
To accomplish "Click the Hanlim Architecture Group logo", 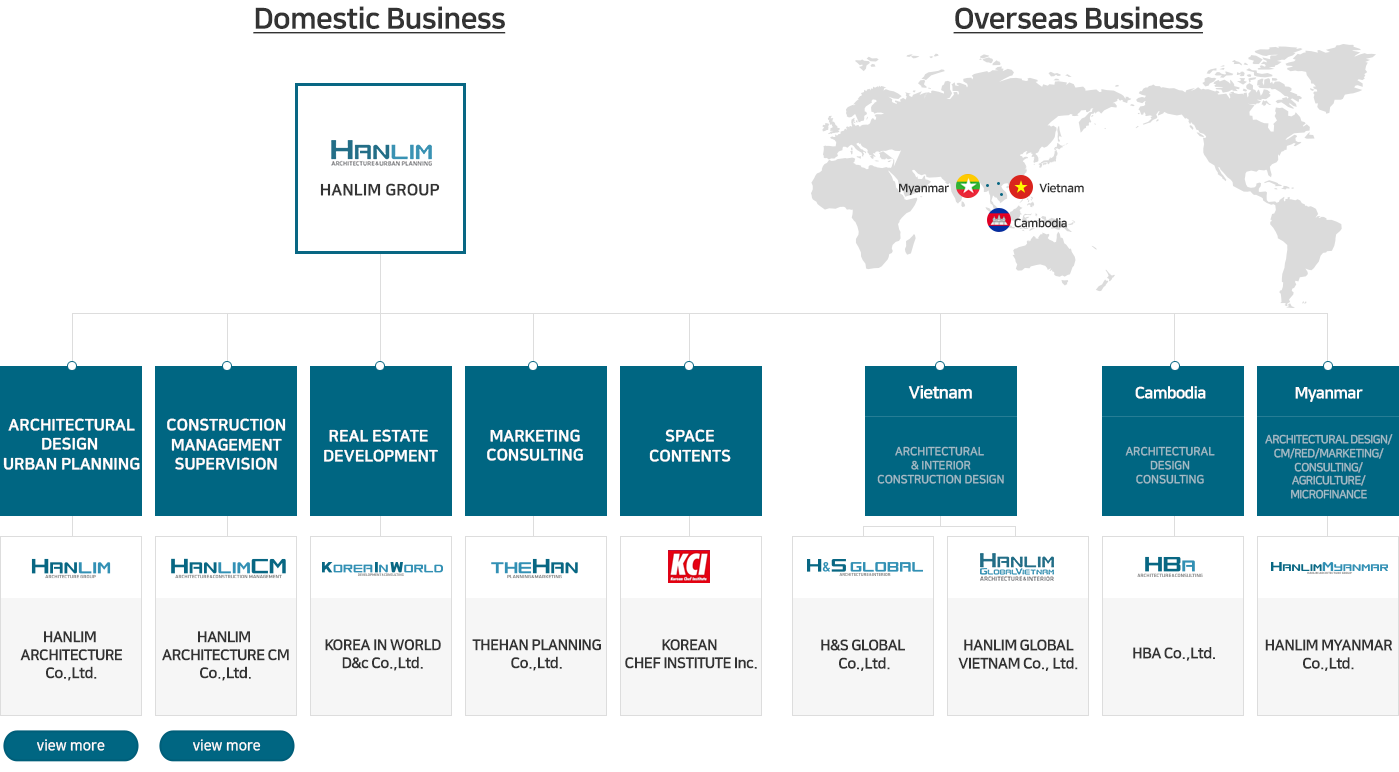I will tap(71, 568).
